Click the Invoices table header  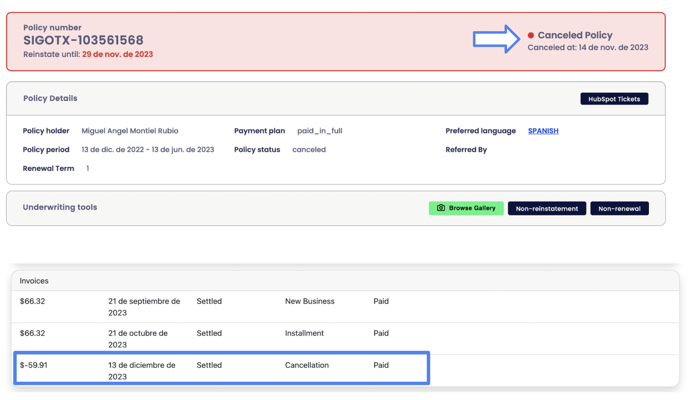click(x=34, y=281)
